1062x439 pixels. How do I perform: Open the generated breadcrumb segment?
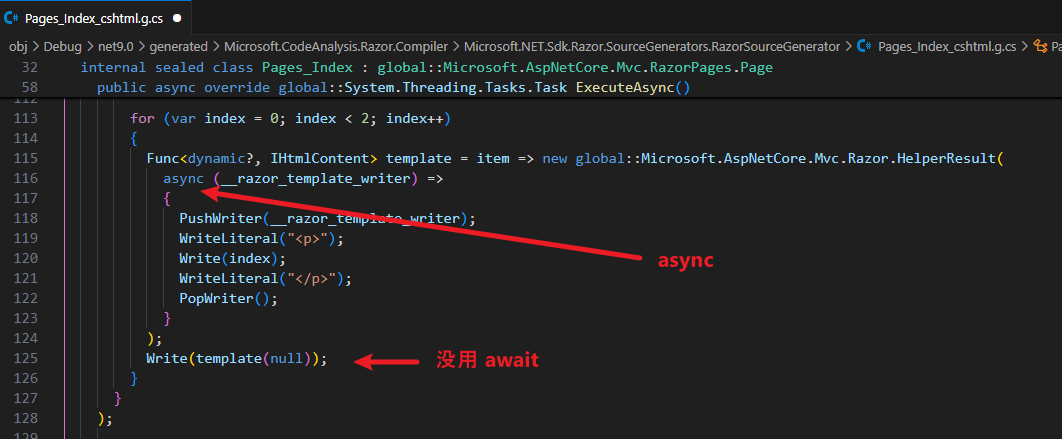[x=178, y=47]
